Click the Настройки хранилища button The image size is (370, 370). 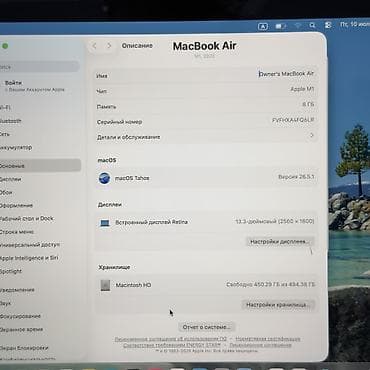(278, 305)
